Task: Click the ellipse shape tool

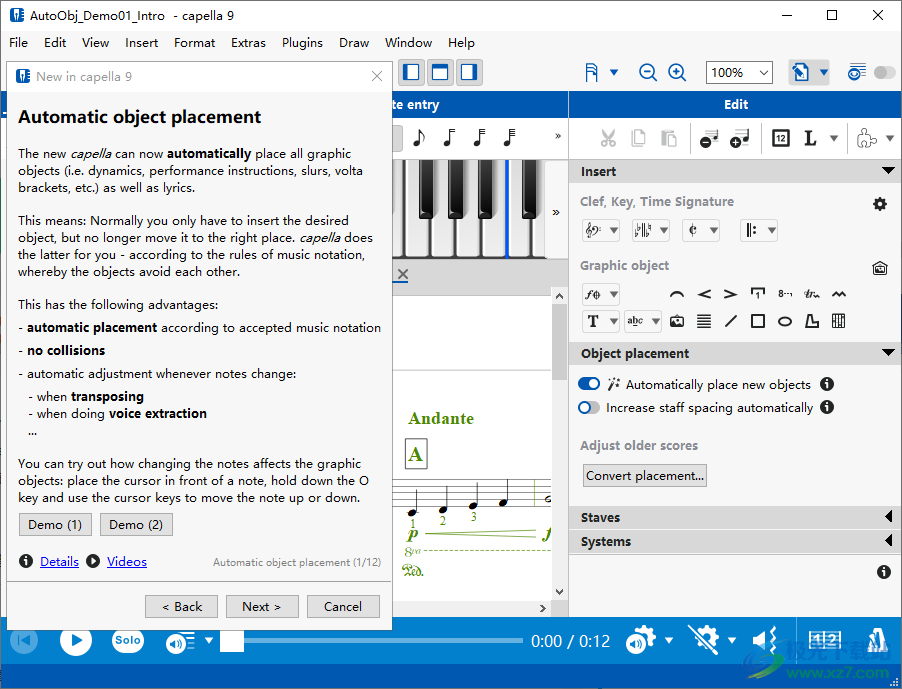Action: 785,321
